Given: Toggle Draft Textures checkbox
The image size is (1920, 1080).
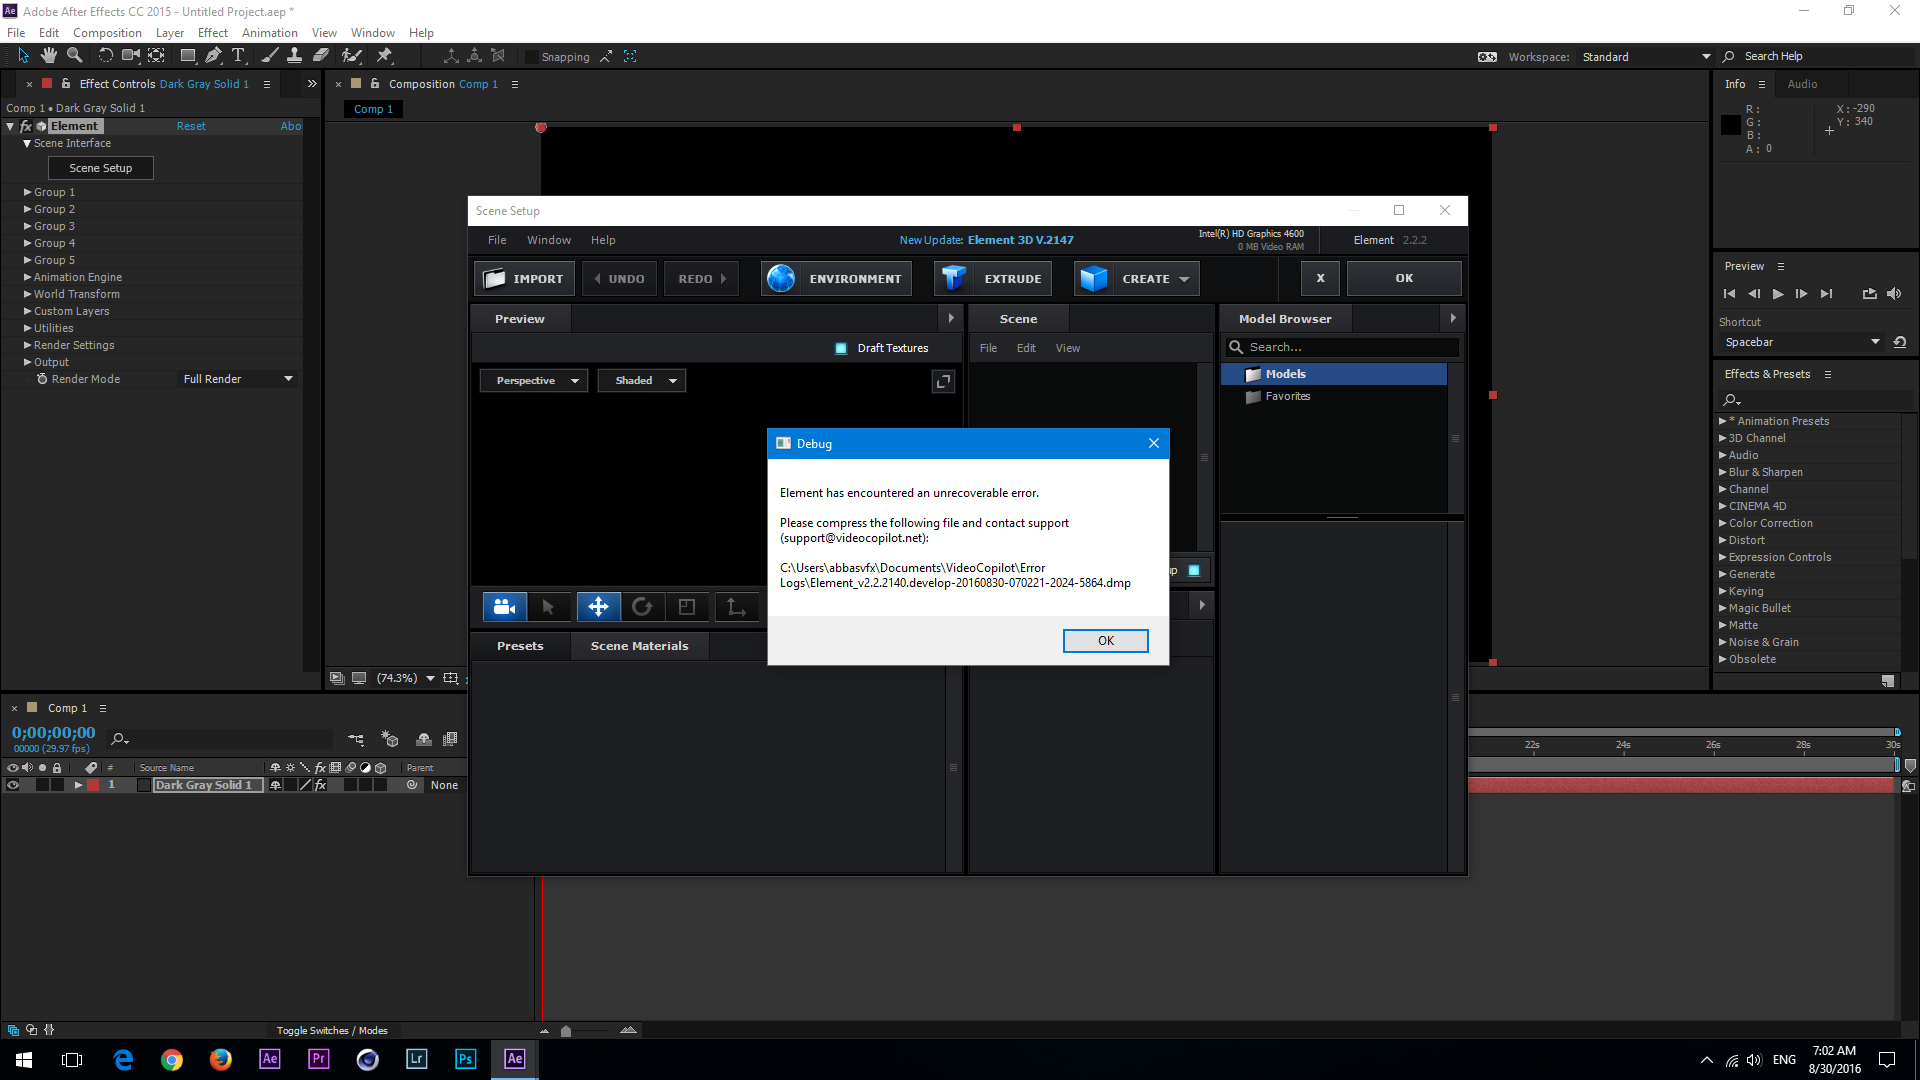Looking at the screenshot, I should click(x=841, y=348).
